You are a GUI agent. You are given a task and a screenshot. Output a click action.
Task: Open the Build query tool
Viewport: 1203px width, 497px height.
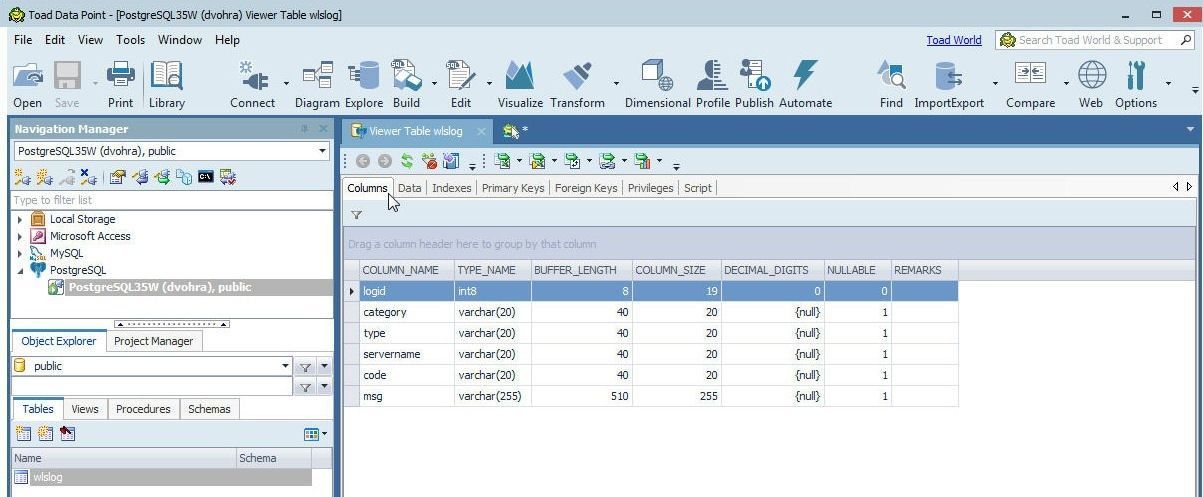tap(406, 85)
